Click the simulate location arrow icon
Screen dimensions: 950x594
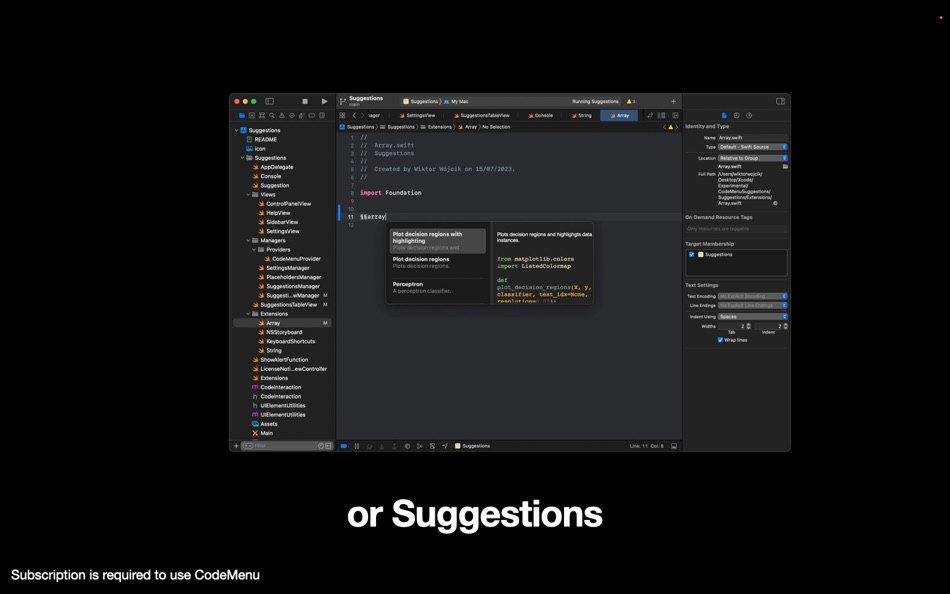click(445, 446)
